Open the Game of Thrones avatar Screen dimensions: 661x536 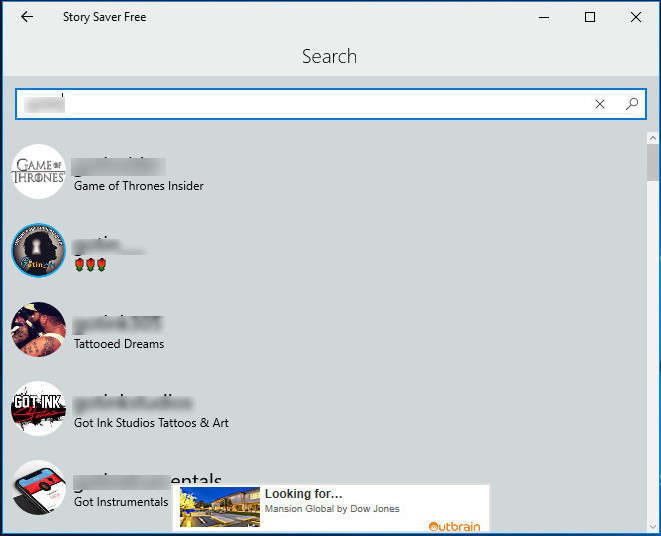38,172
